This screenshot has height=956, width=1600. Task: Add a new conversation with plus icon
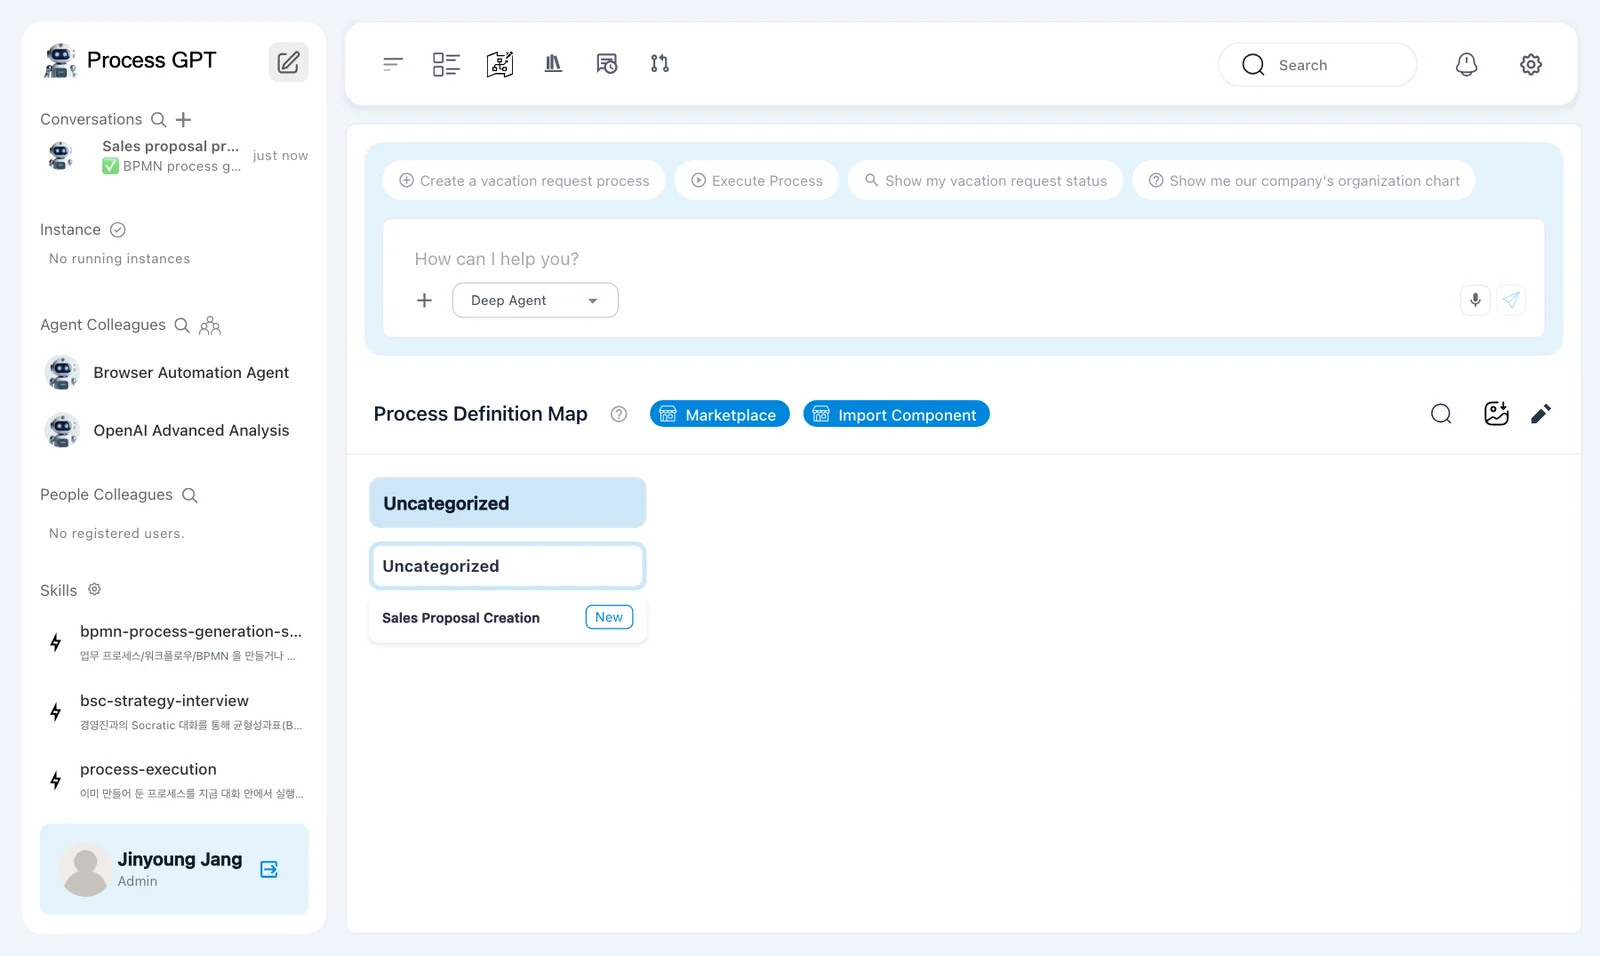[183, 120]
